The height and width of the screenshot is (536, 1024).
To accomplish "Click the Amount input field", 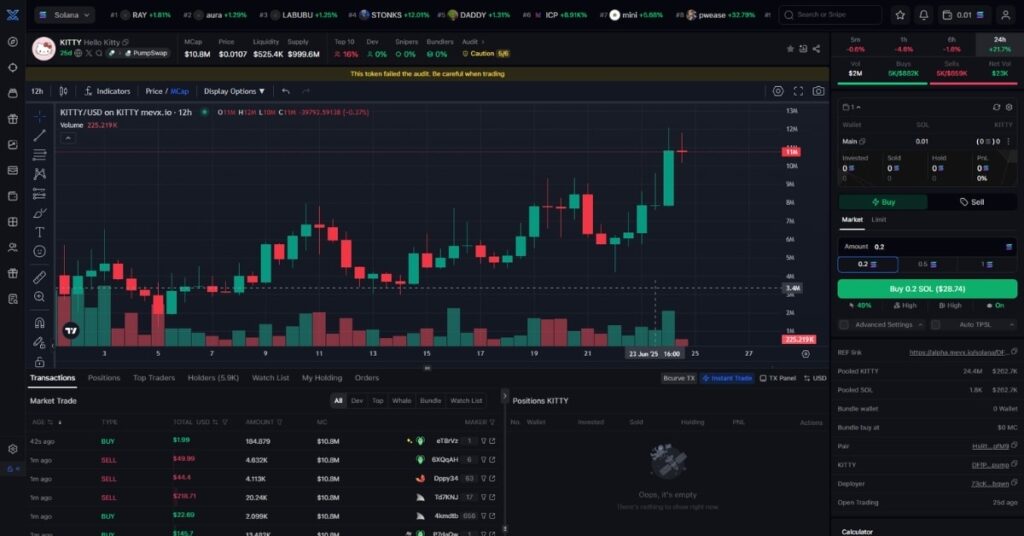I will (x=927, y=247).
